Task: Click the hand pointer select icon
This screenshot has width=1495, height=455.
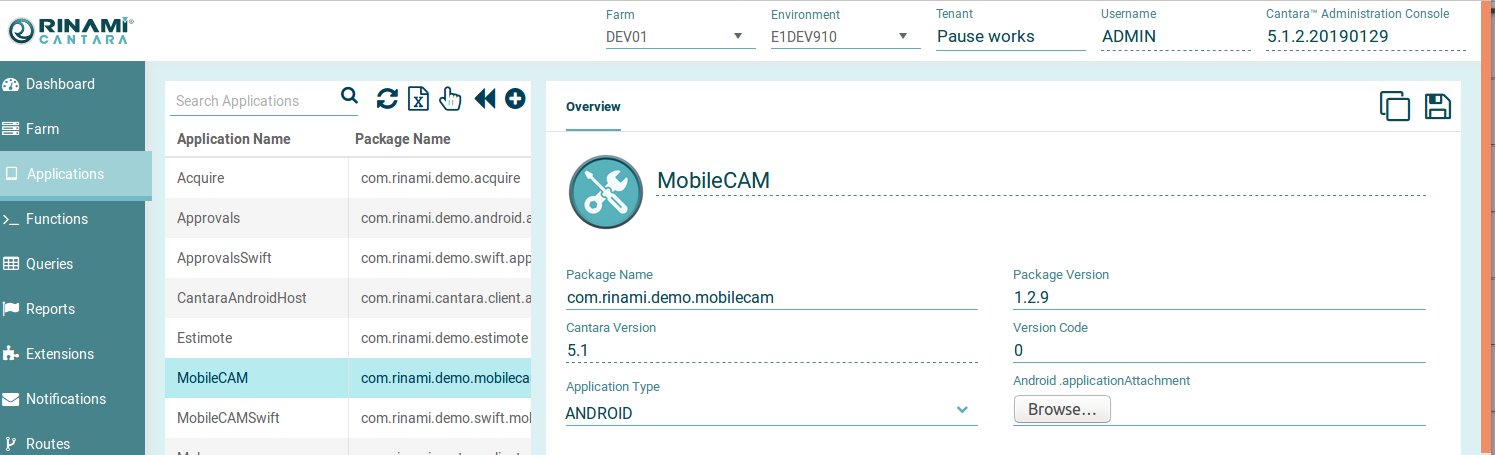Action: pos(450,98)
